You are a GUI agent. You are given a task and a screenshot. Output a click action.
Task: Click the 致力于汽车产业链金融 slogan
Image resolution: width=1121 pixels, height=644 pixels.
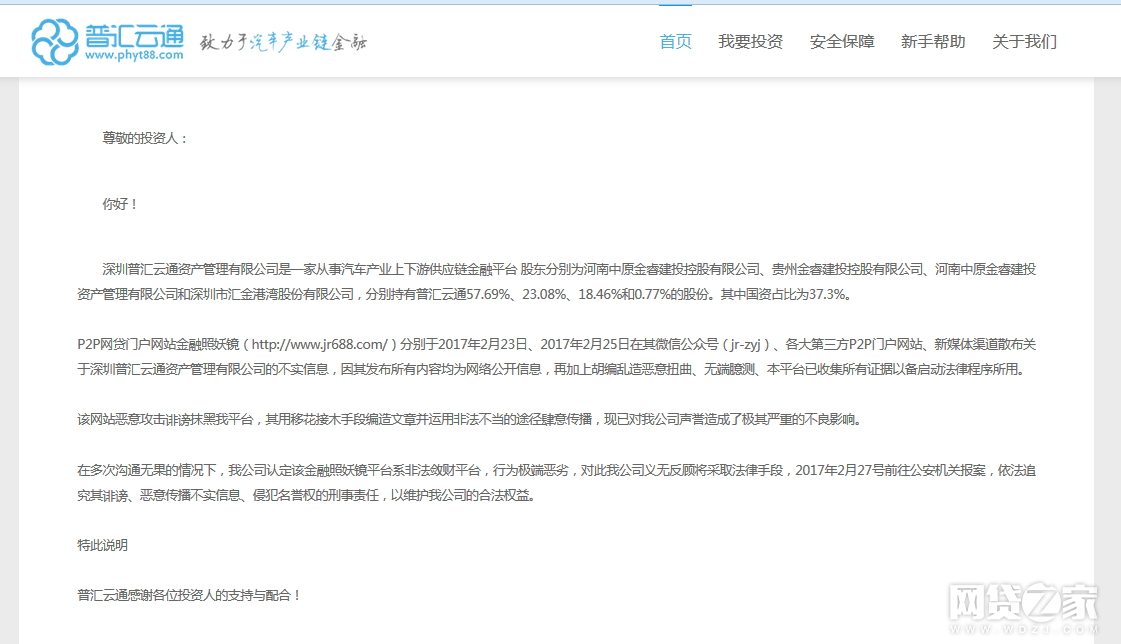pos(283,42)
